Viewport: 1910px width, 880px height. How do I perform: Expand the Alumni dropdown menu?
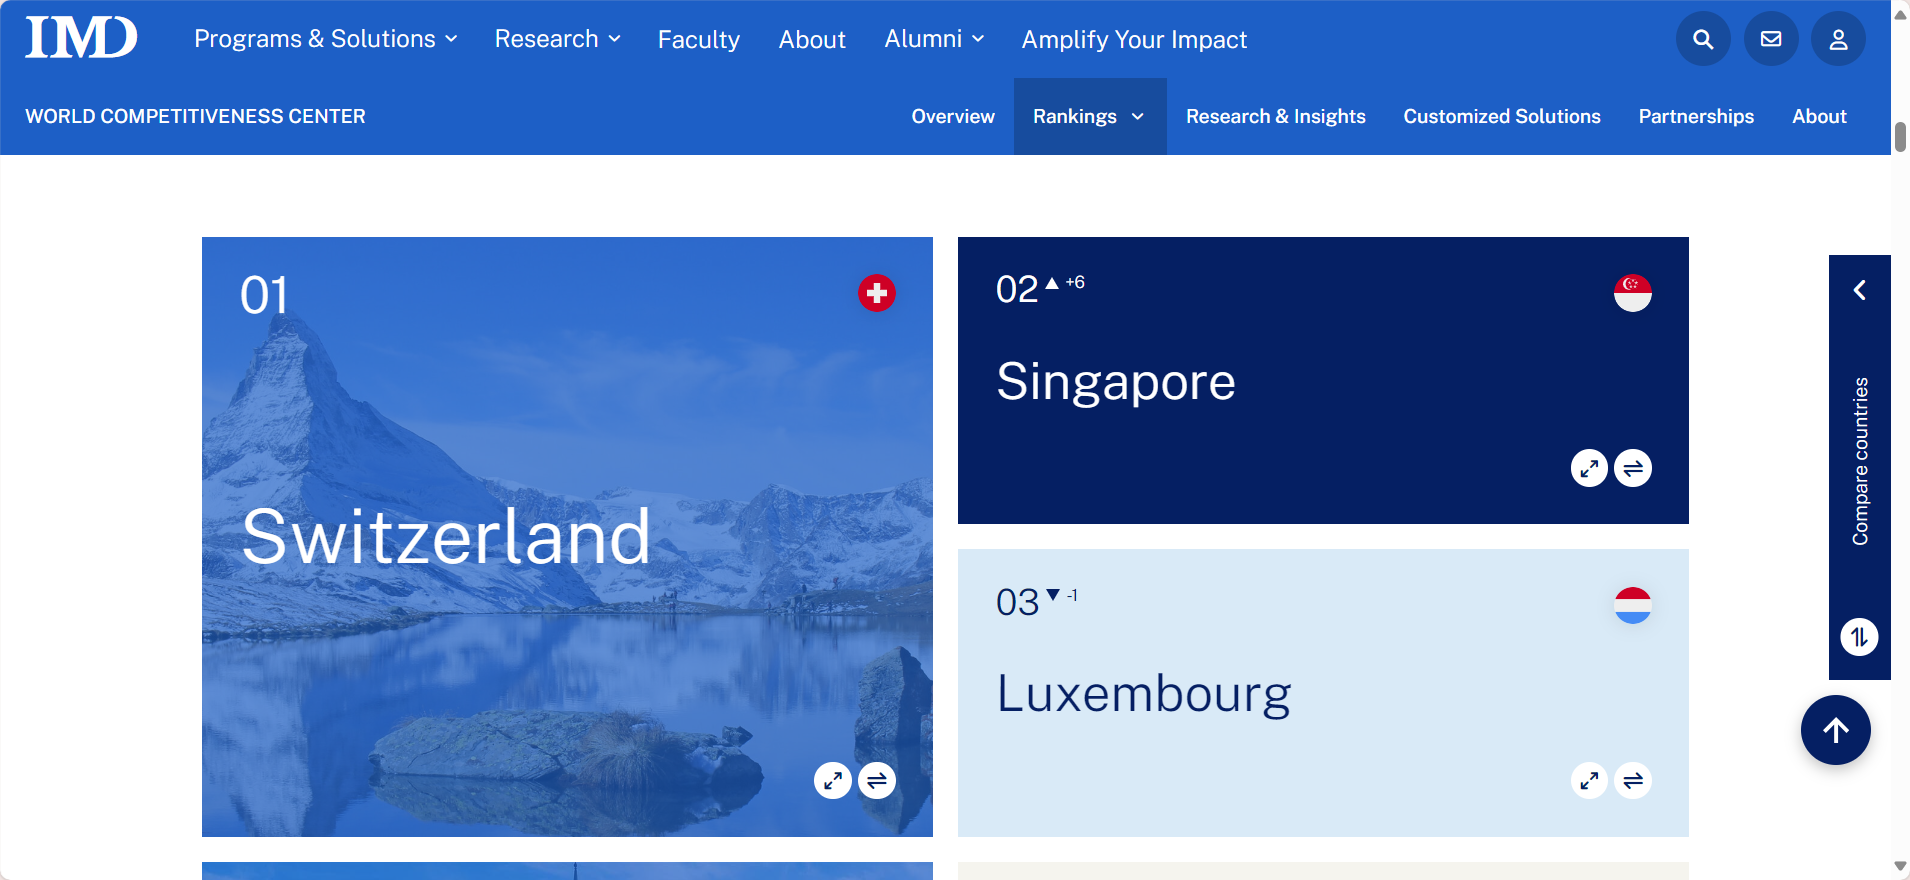(935, 39)
